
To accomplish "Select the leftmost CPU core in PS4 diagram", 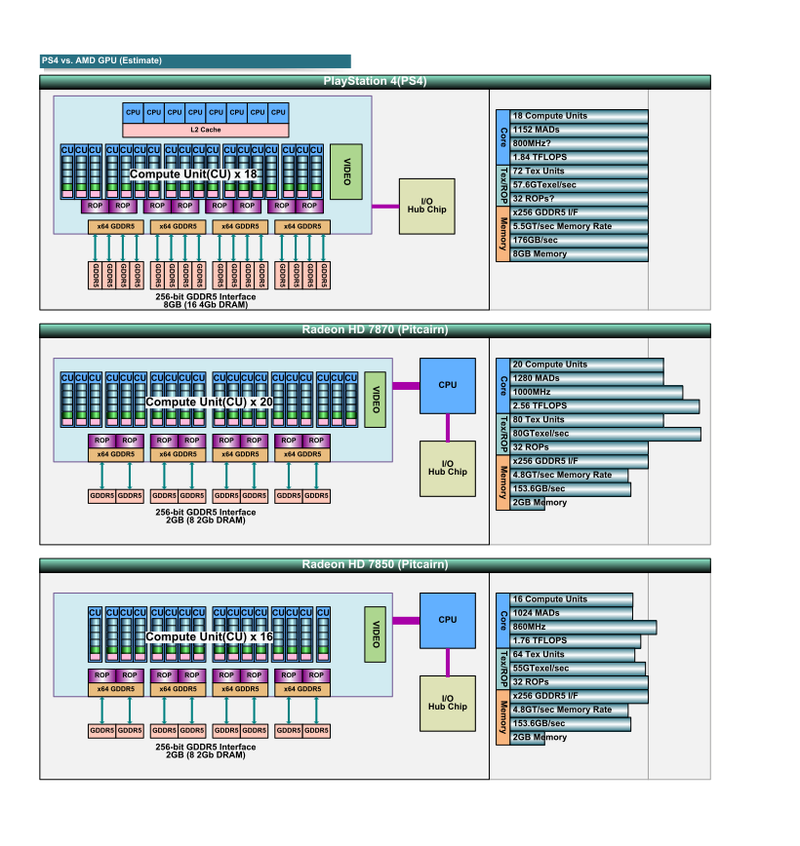I will [133, 112].
